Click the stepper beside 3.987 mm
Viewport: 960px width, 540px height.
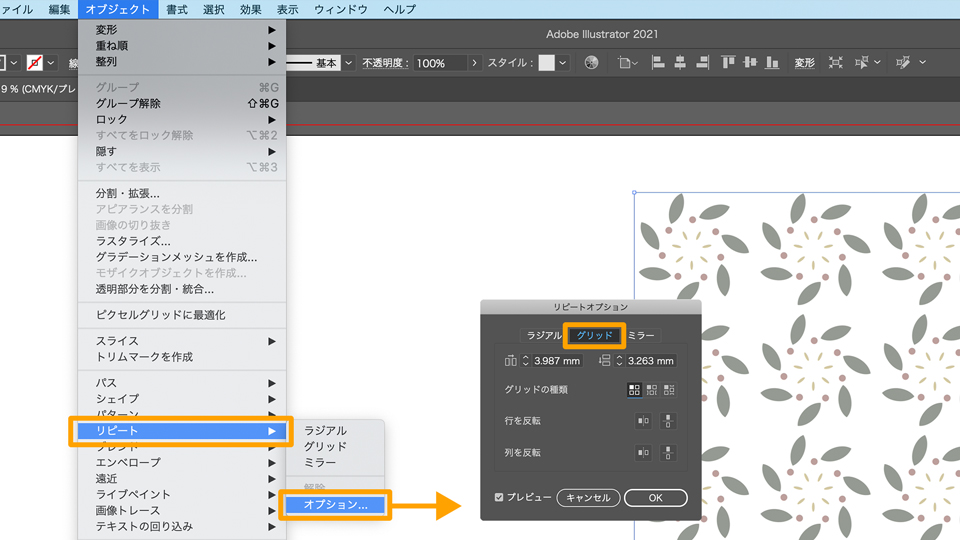pos(525,361)
